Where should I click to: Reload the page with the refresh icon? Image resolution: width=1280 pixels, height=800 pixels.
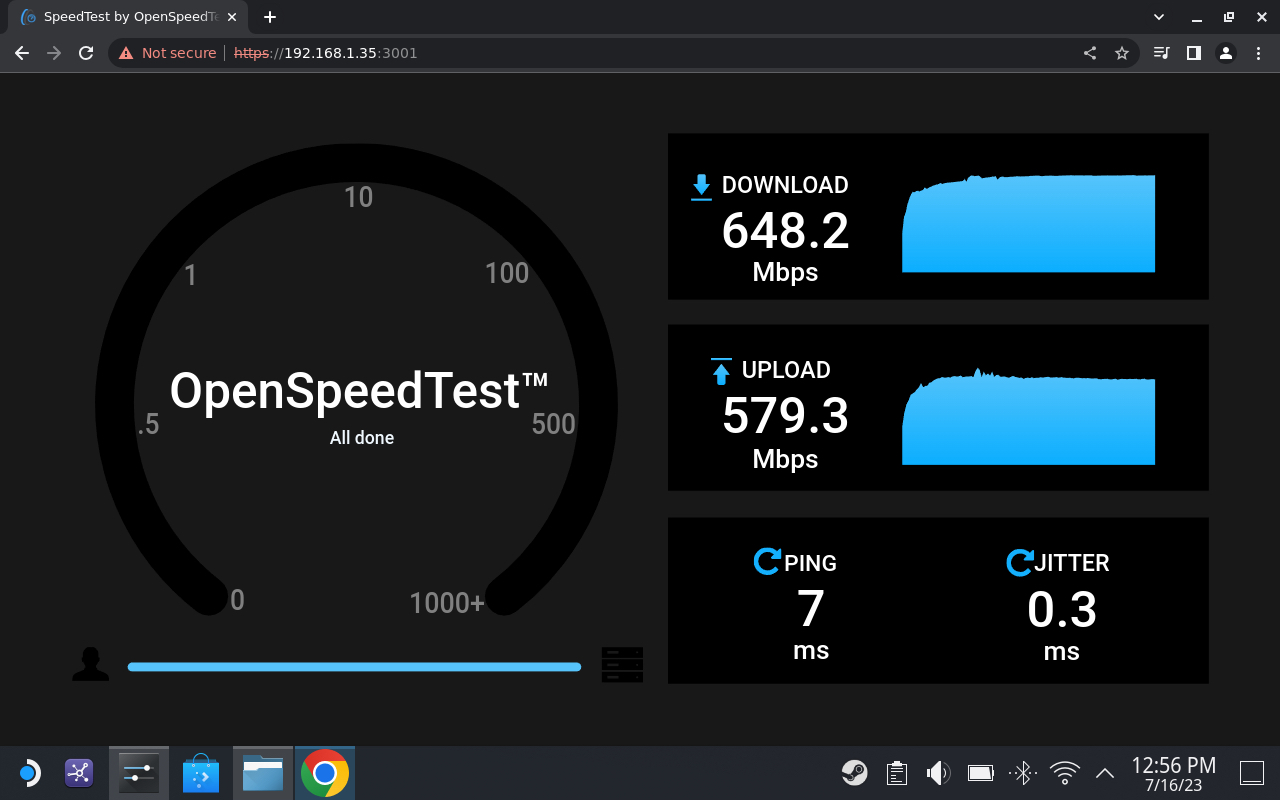click(x=86, y=53)
